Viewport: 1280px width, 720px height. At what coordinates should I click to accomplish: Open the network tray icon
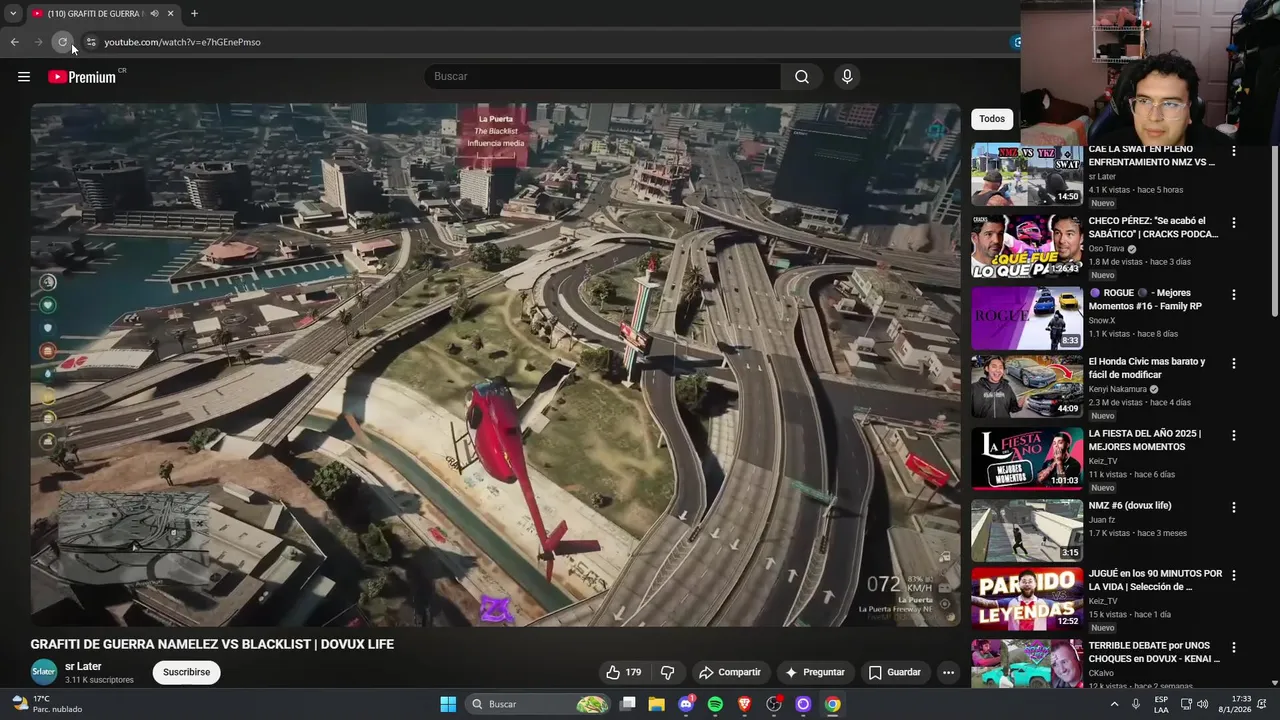pyautogui.click(x=1186, y=704)
